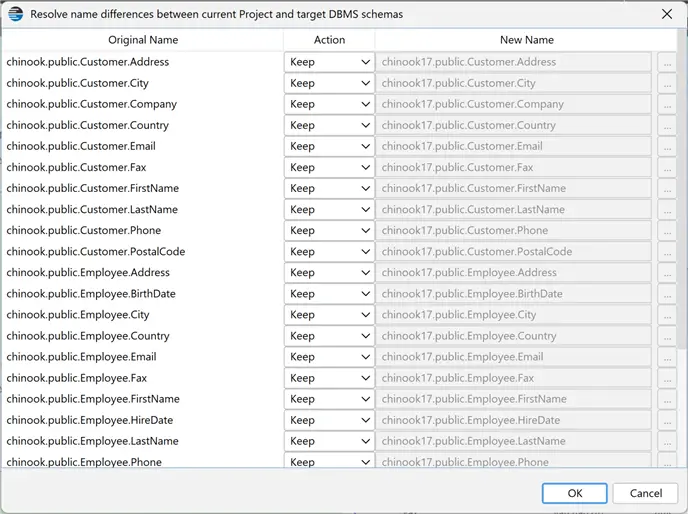Viewport: 688px width, 514px height.
Task: Click ellipsis button for Employee.LastName new name
Action: coord(667,441)
